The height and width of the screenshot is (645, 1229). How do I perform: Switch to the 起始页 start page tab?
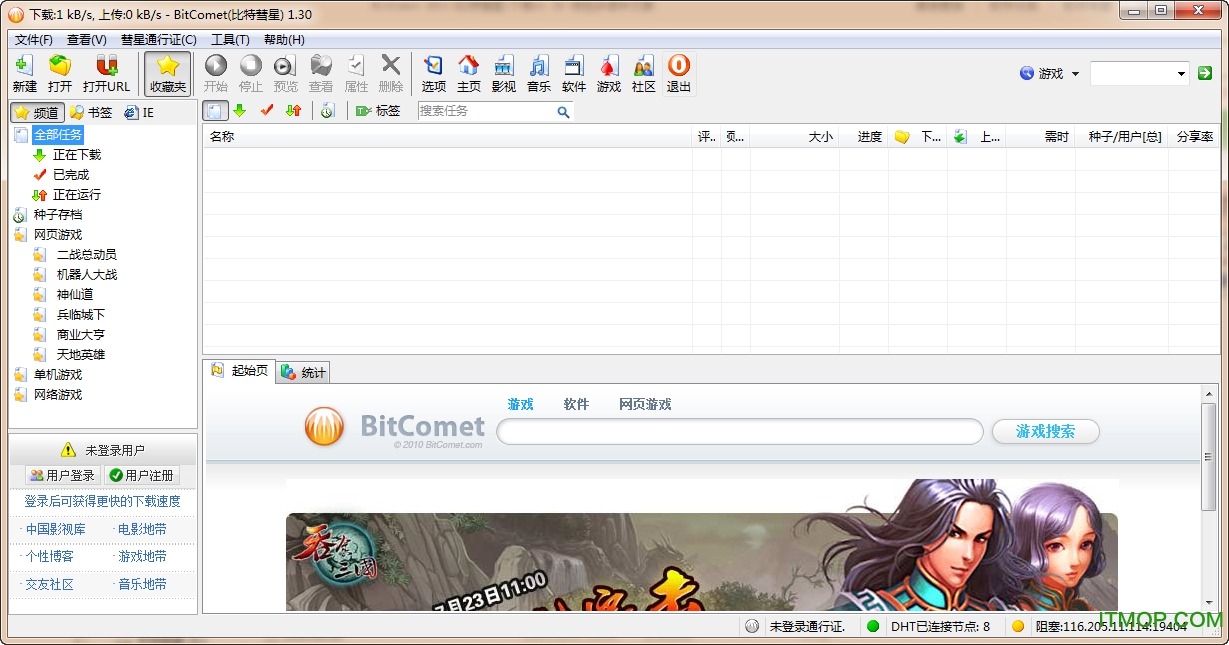coord(240,371)
